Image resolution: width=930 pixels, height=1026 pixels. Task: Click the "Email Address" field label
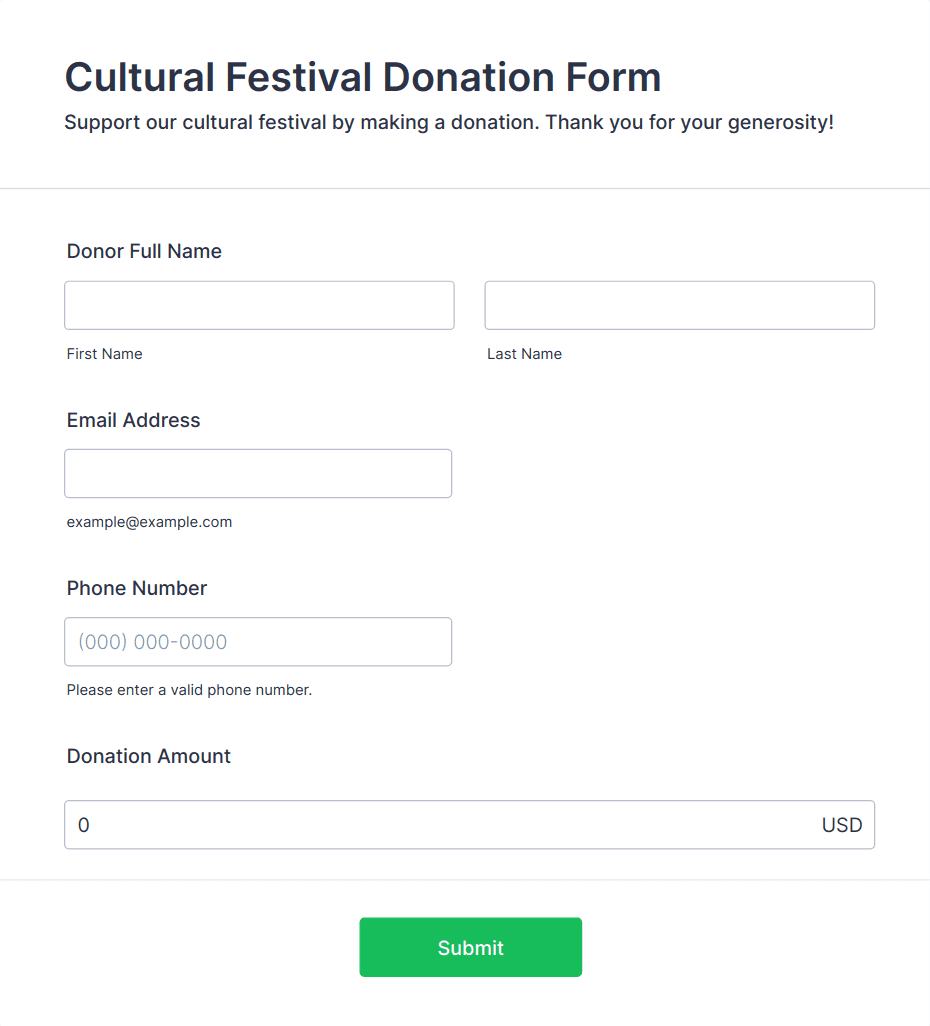(133, 420)
